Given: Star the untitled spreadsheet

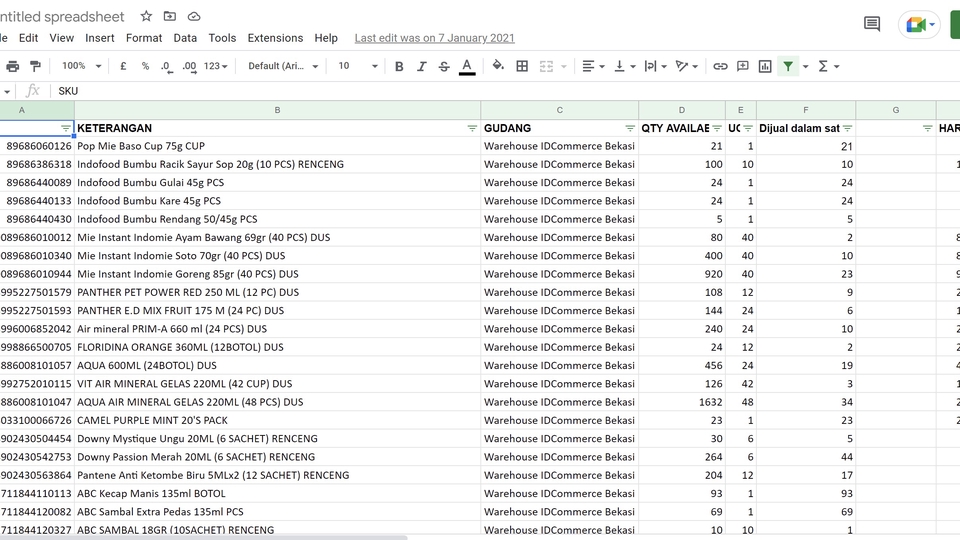Looking at the screenshot, I should pos(146,17).
